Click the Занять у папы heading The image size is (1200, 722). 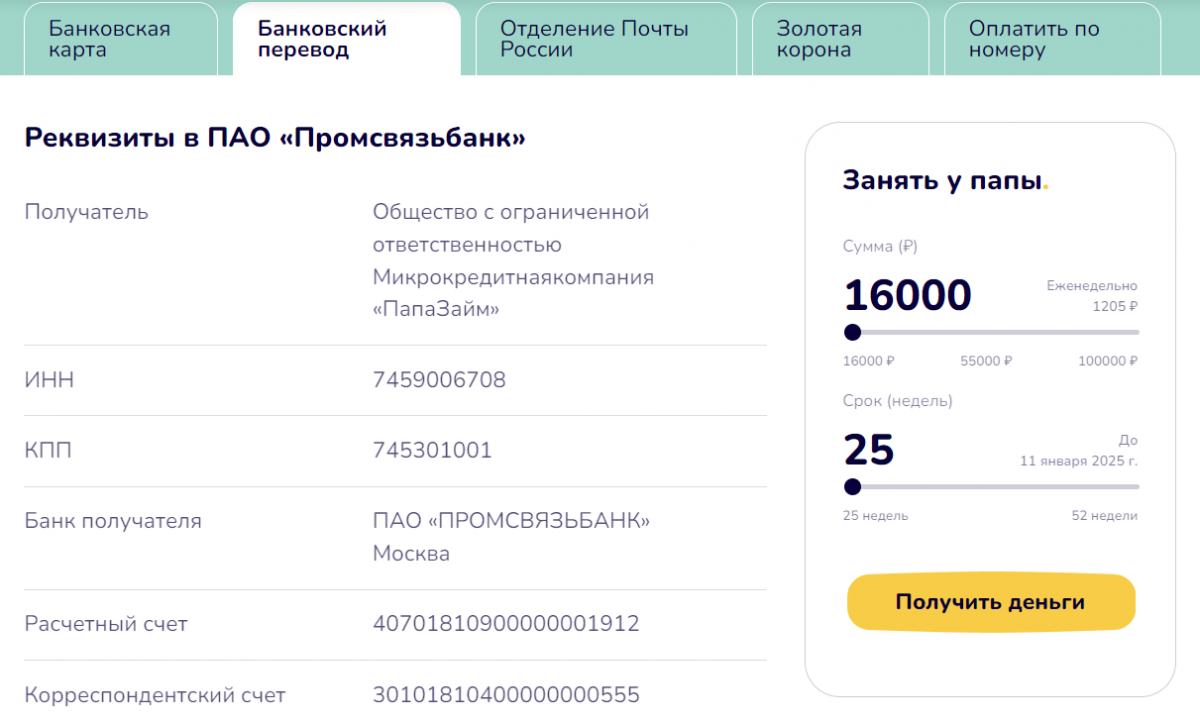[x=945, y=181]
